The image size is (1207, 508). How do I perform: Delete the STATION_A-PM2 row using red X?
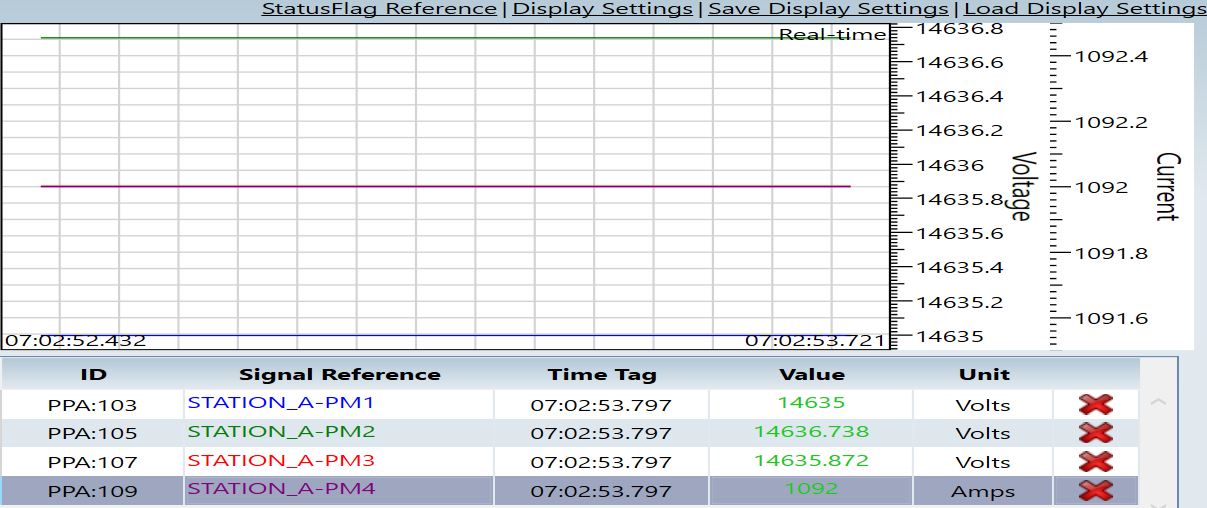1095,433
